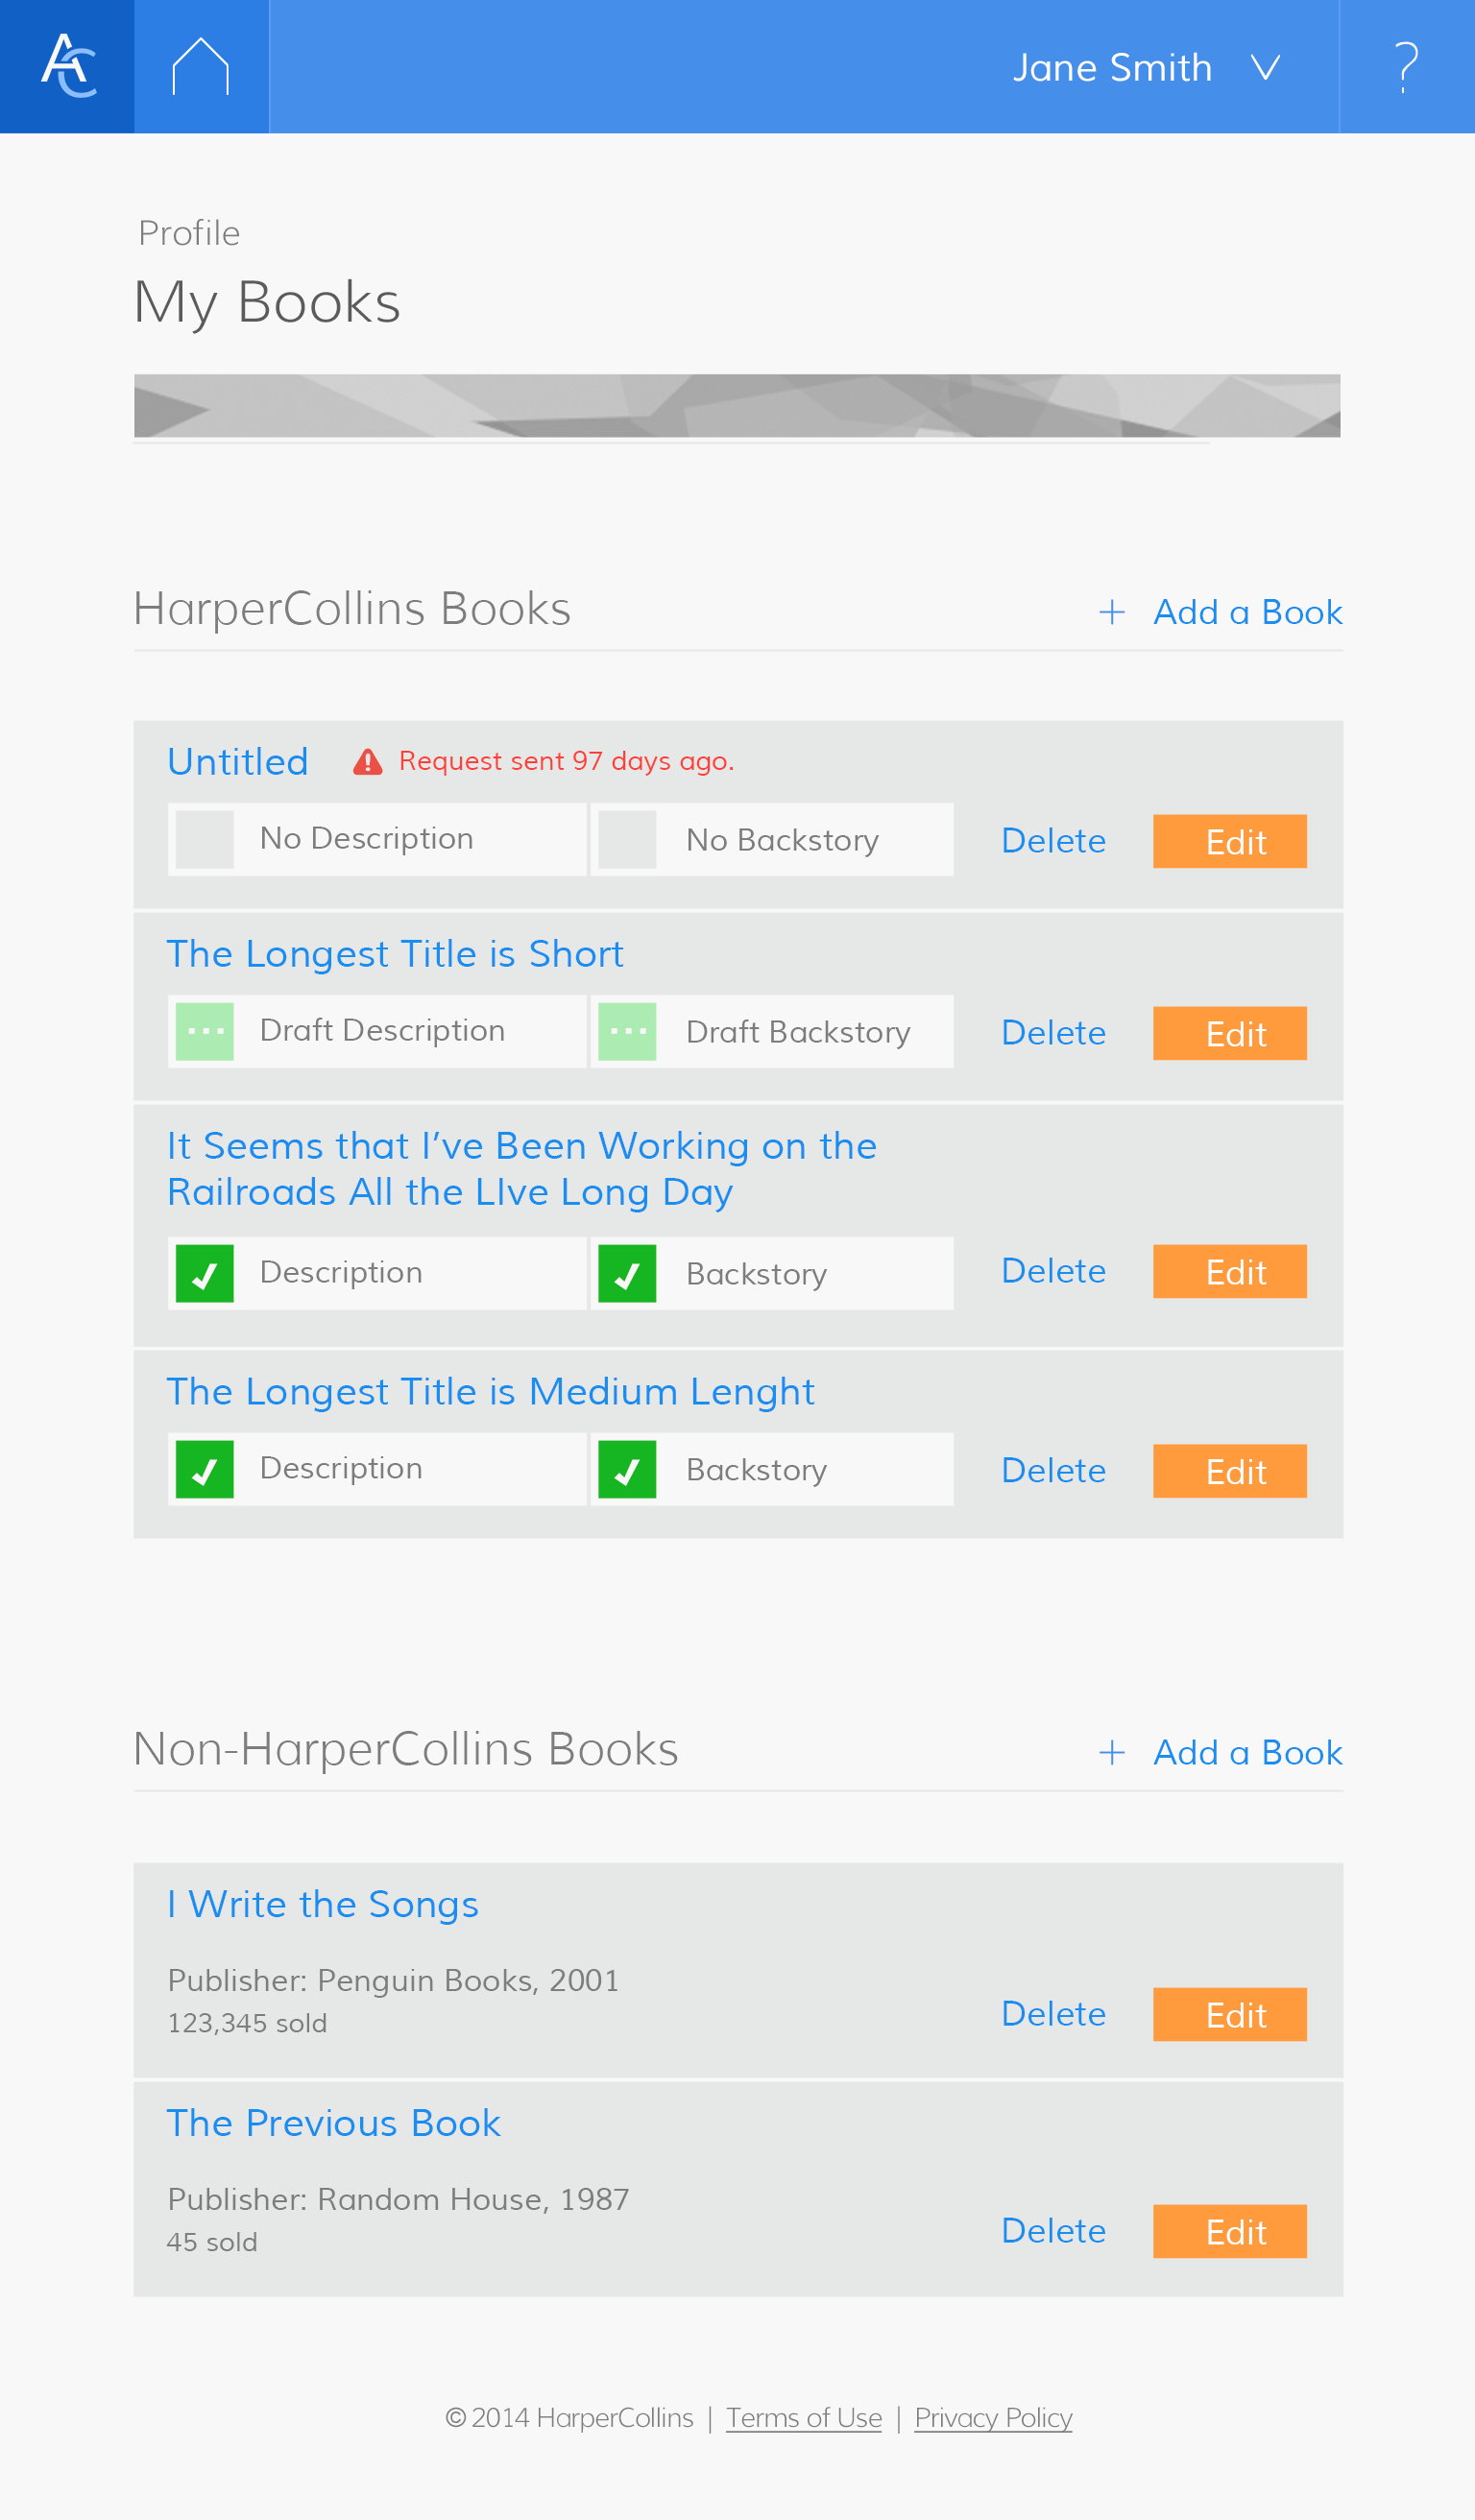Toggle green Description checkmark for Medium Lenght book
The image size is (1475, 2520).
(205, 1469)
